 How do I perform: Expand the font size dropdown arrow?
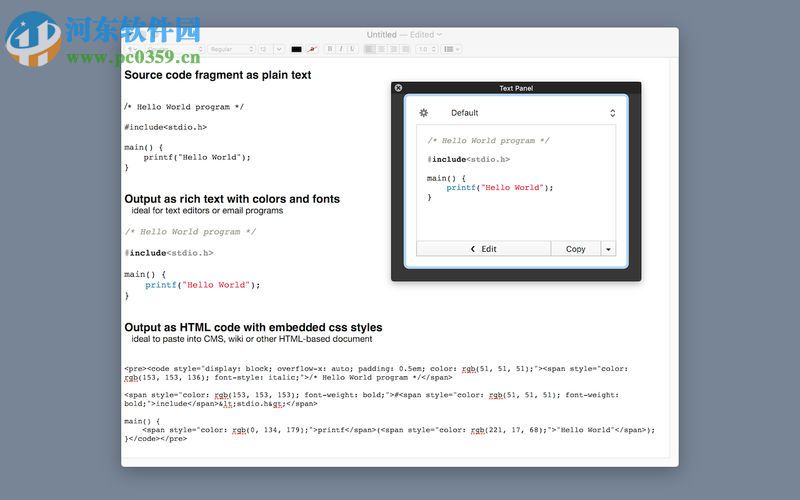[279, 49]
